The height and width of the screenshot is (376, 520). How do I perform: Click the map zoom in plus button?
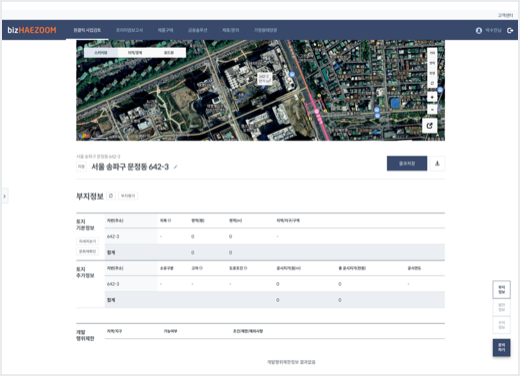[432, 97]
